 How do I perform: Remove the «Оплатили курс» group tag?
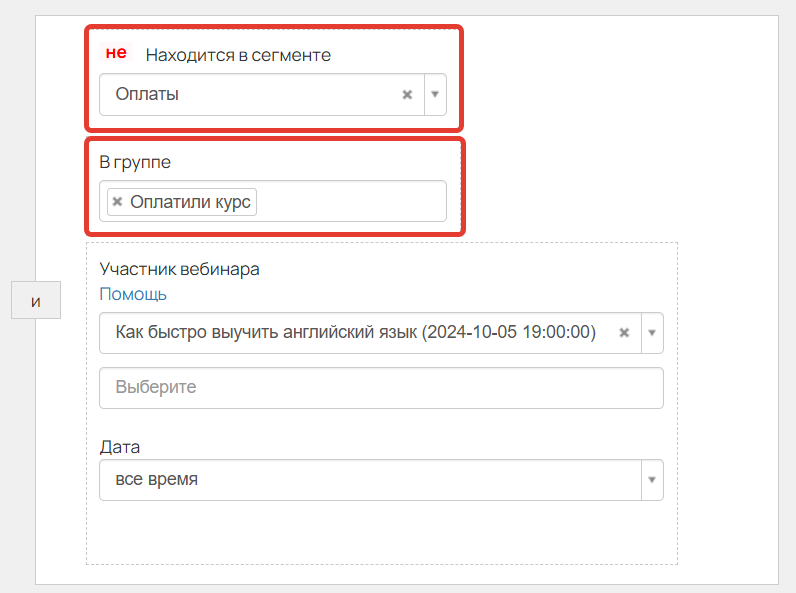(117, 202)
